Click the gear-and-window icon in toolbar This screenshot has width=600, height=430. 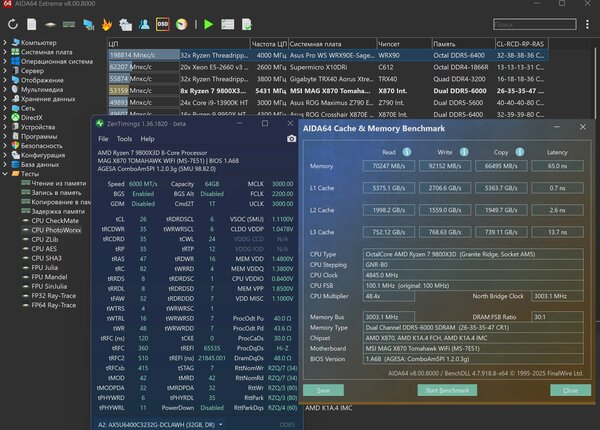coord(126,24)
